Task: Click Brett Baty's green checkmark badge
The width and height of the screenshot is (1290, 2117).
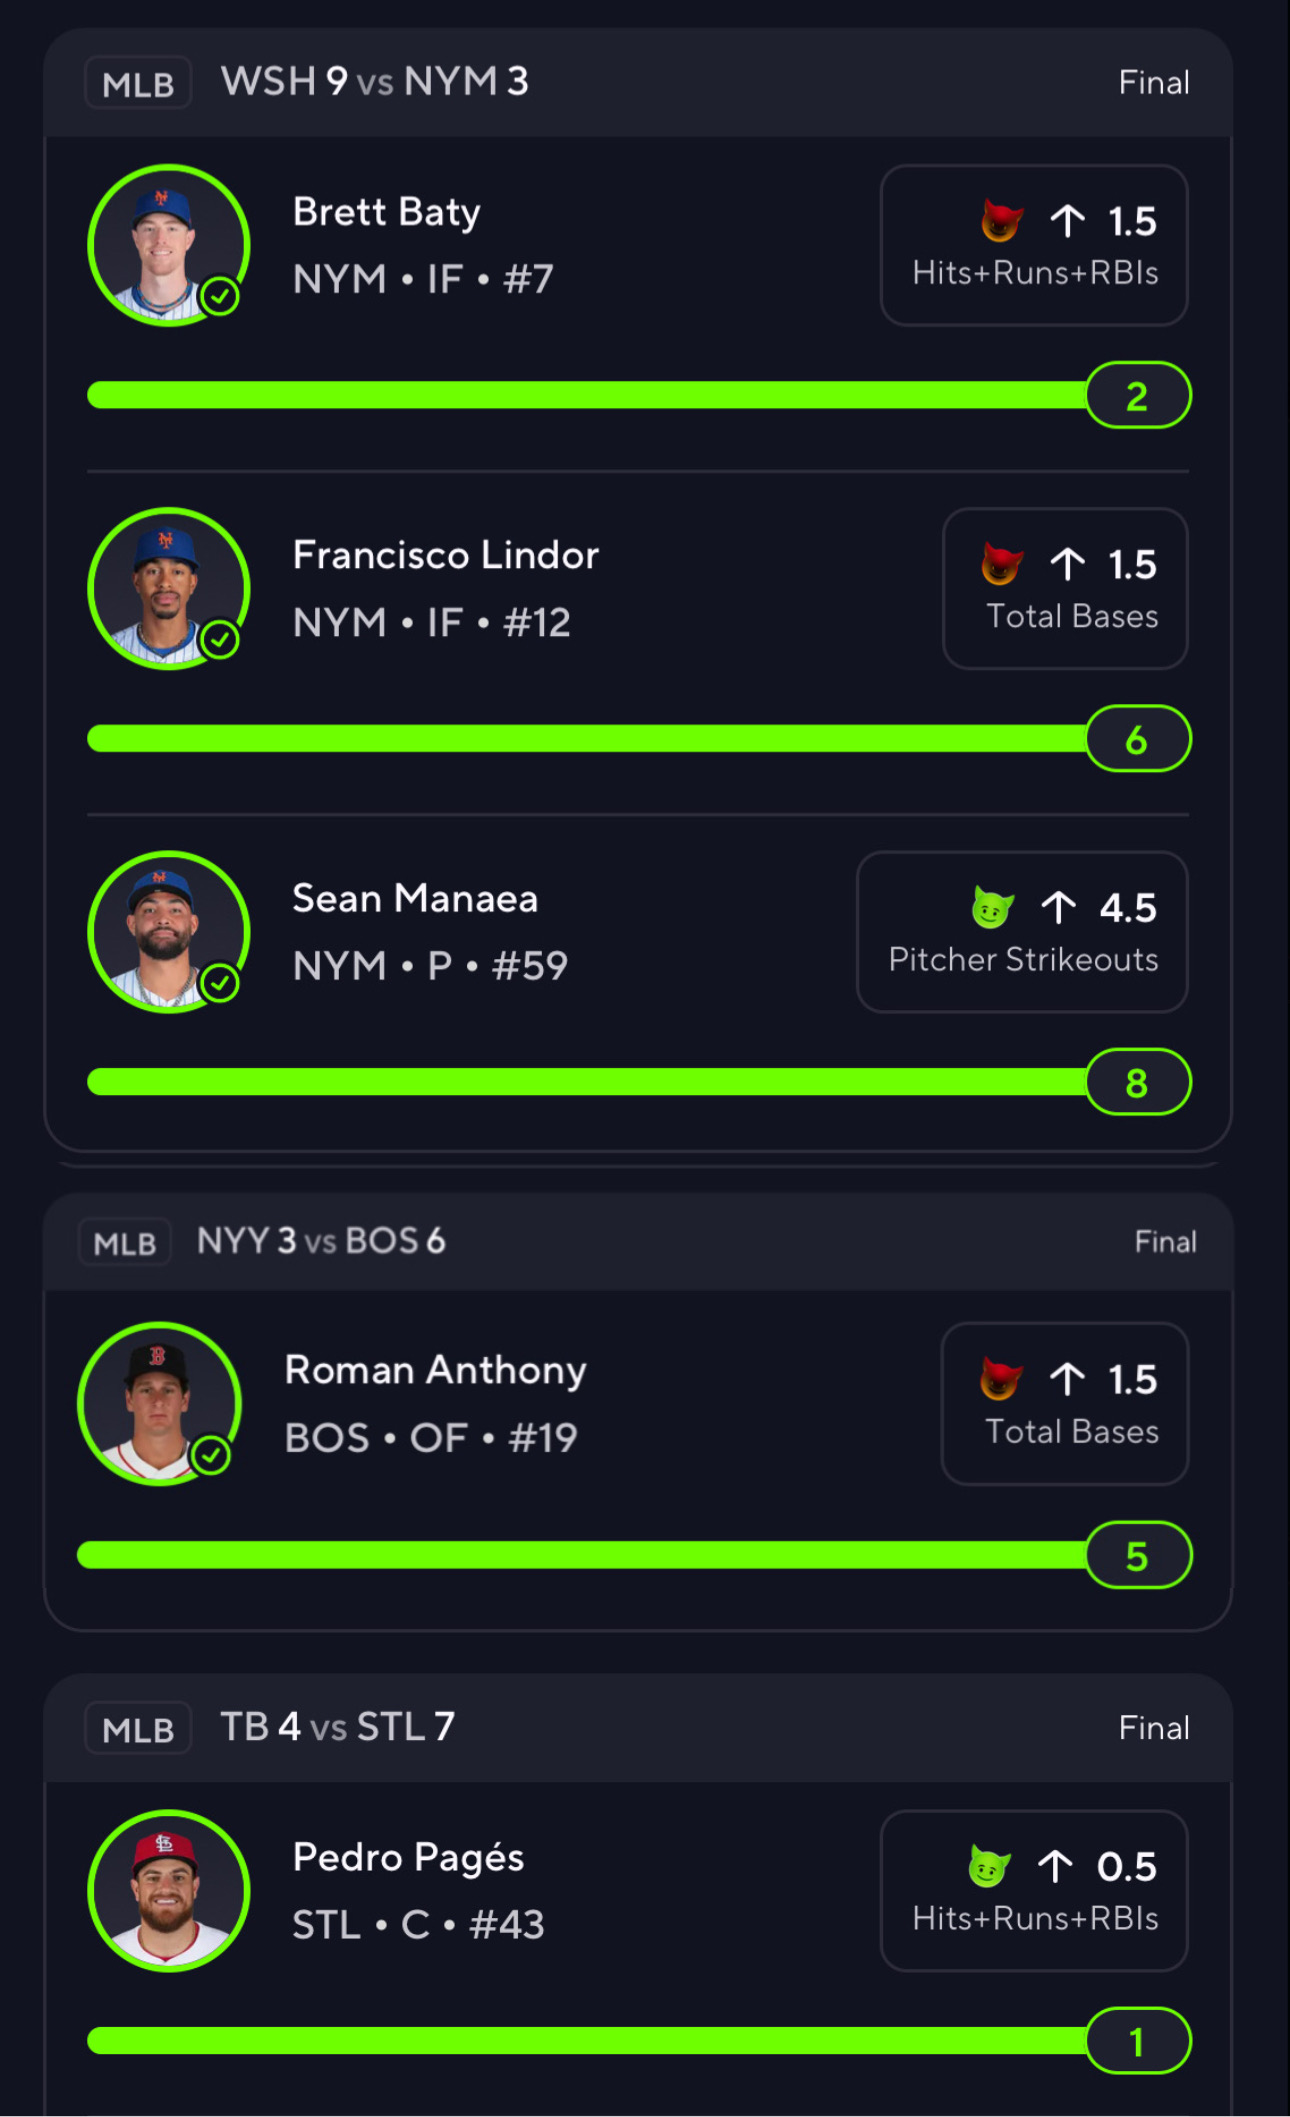Action: tap(220, 296)
